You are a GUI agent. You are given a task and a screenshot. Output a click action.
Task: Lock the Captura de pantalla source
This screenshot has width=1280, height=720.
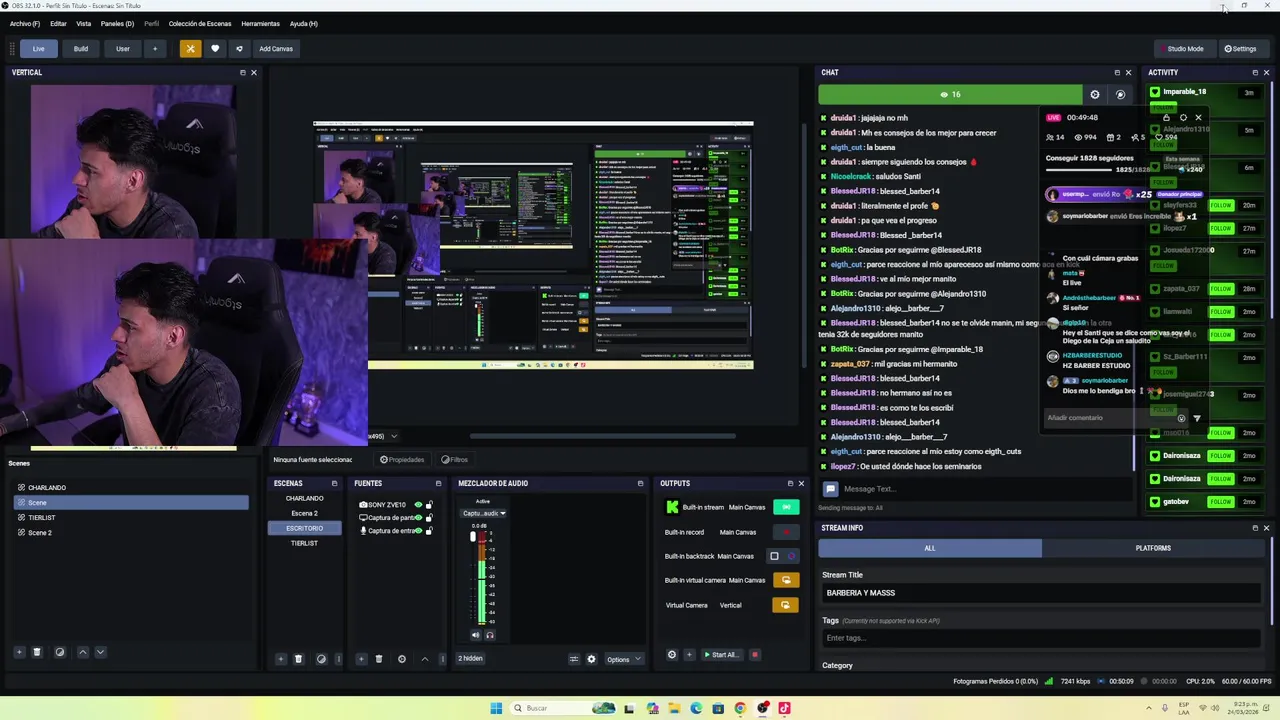pos(429,518)
